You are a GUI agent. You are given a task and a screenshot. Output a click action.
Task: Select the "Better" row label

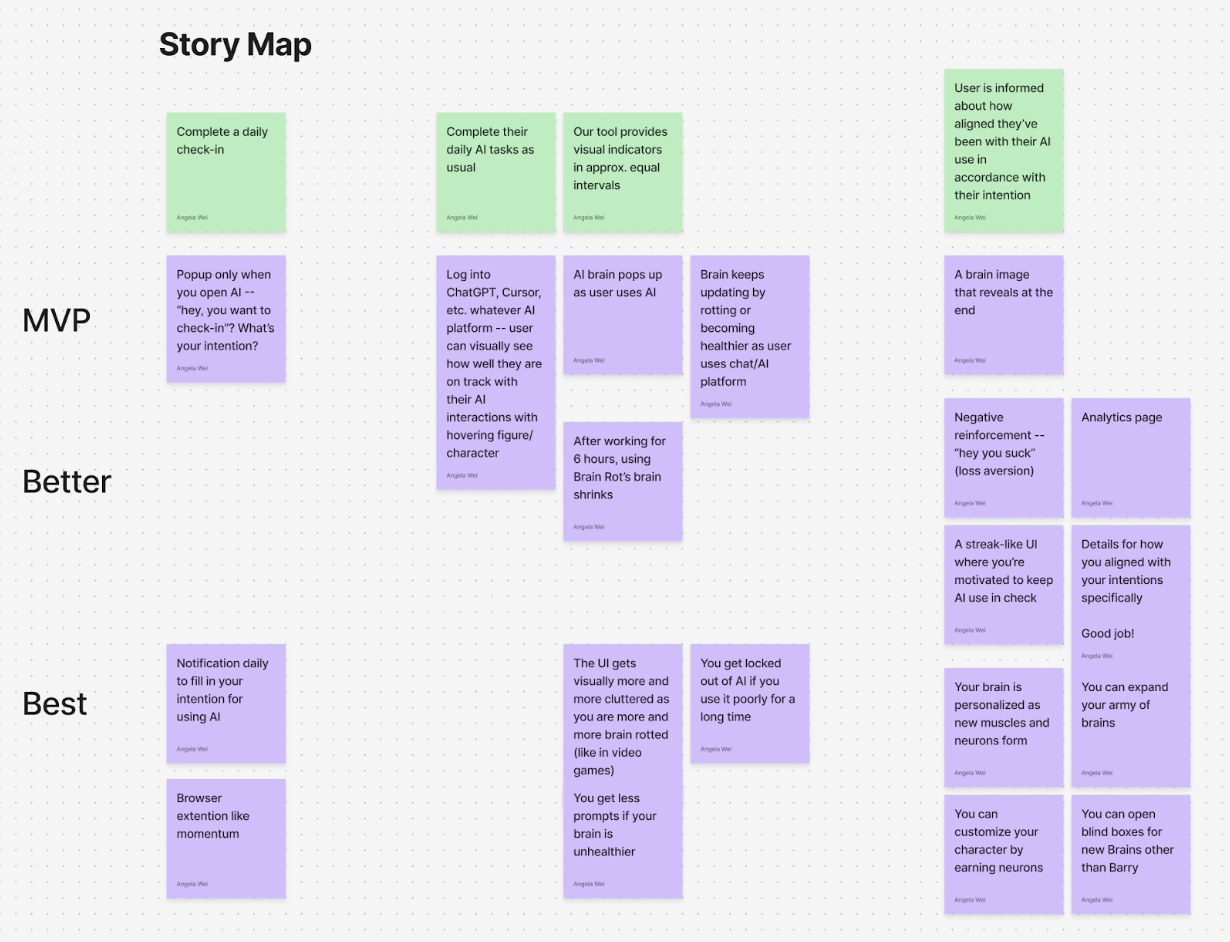pos(67,481)
